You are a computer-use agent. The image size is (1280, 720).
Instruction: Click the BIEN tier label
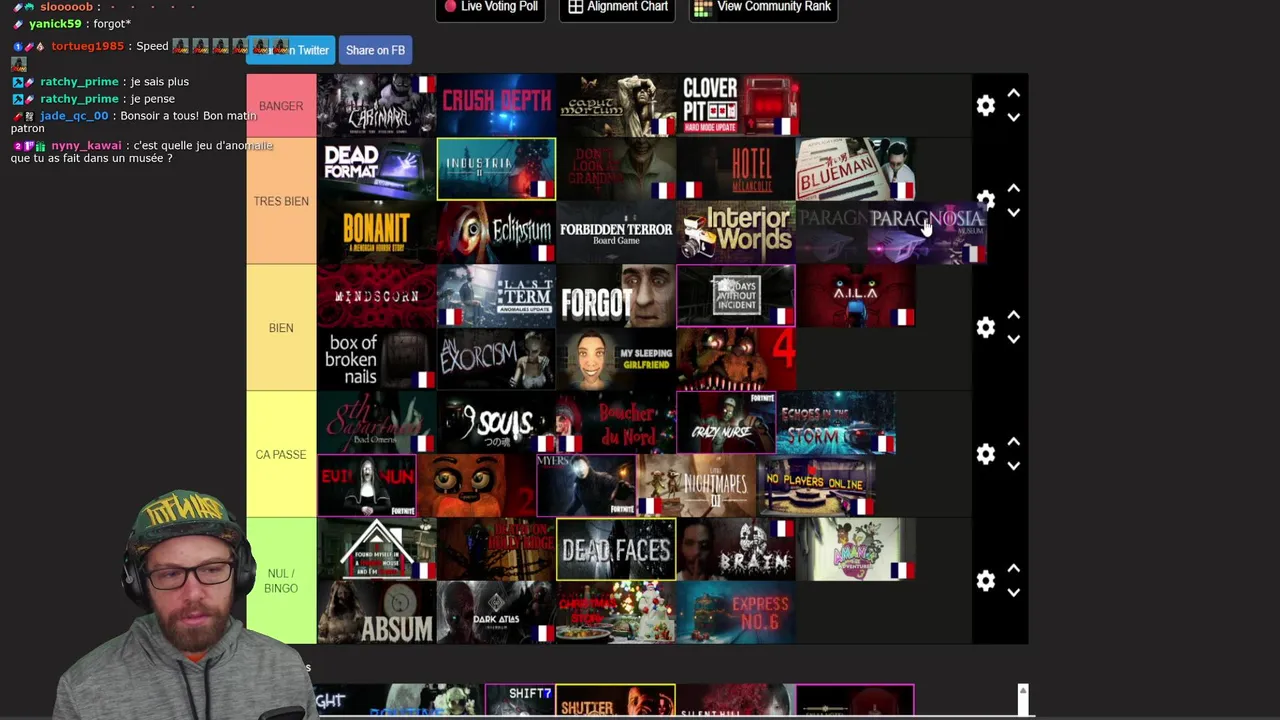click(281, 328)
